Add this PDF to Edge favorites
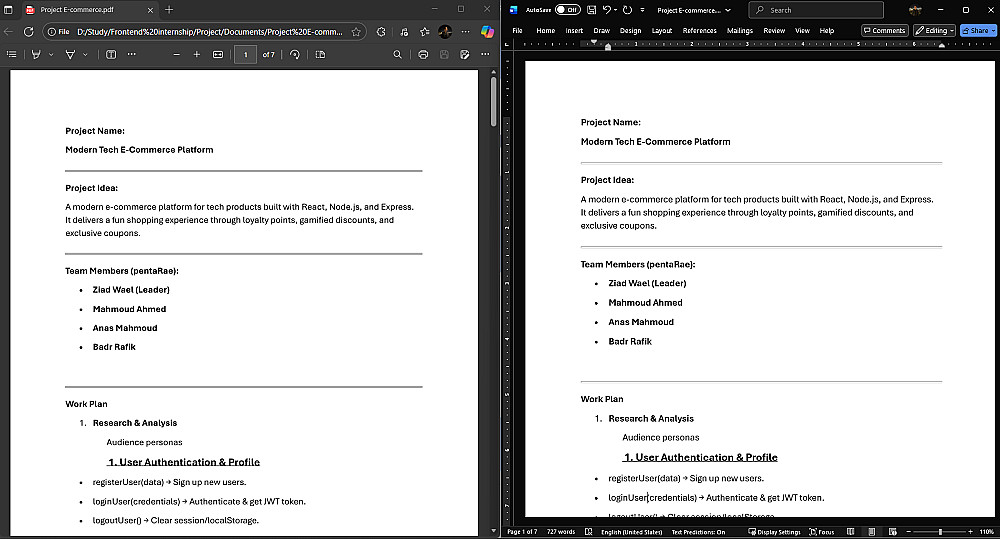 [356, 31]
